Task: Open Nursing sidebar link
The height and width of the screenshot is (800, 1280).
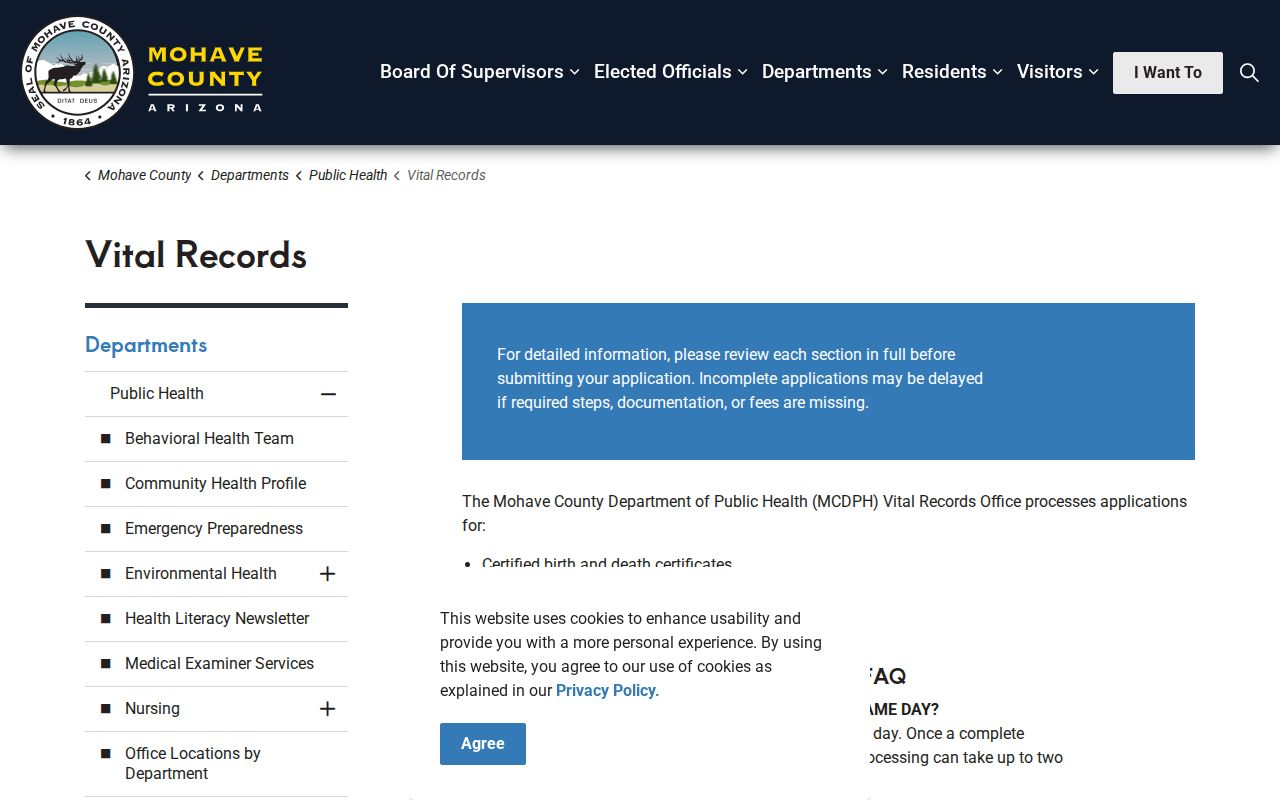Action: [x=152, y=708]
